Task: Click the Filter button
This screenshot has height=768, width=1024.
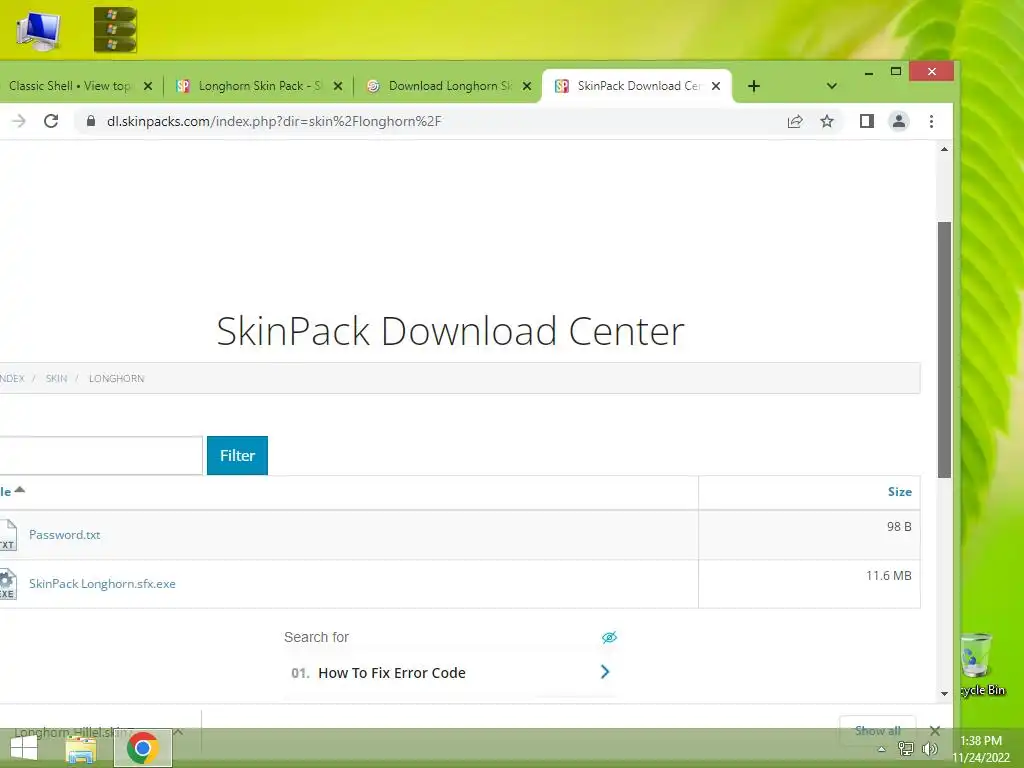Action: tap(237, 455)
